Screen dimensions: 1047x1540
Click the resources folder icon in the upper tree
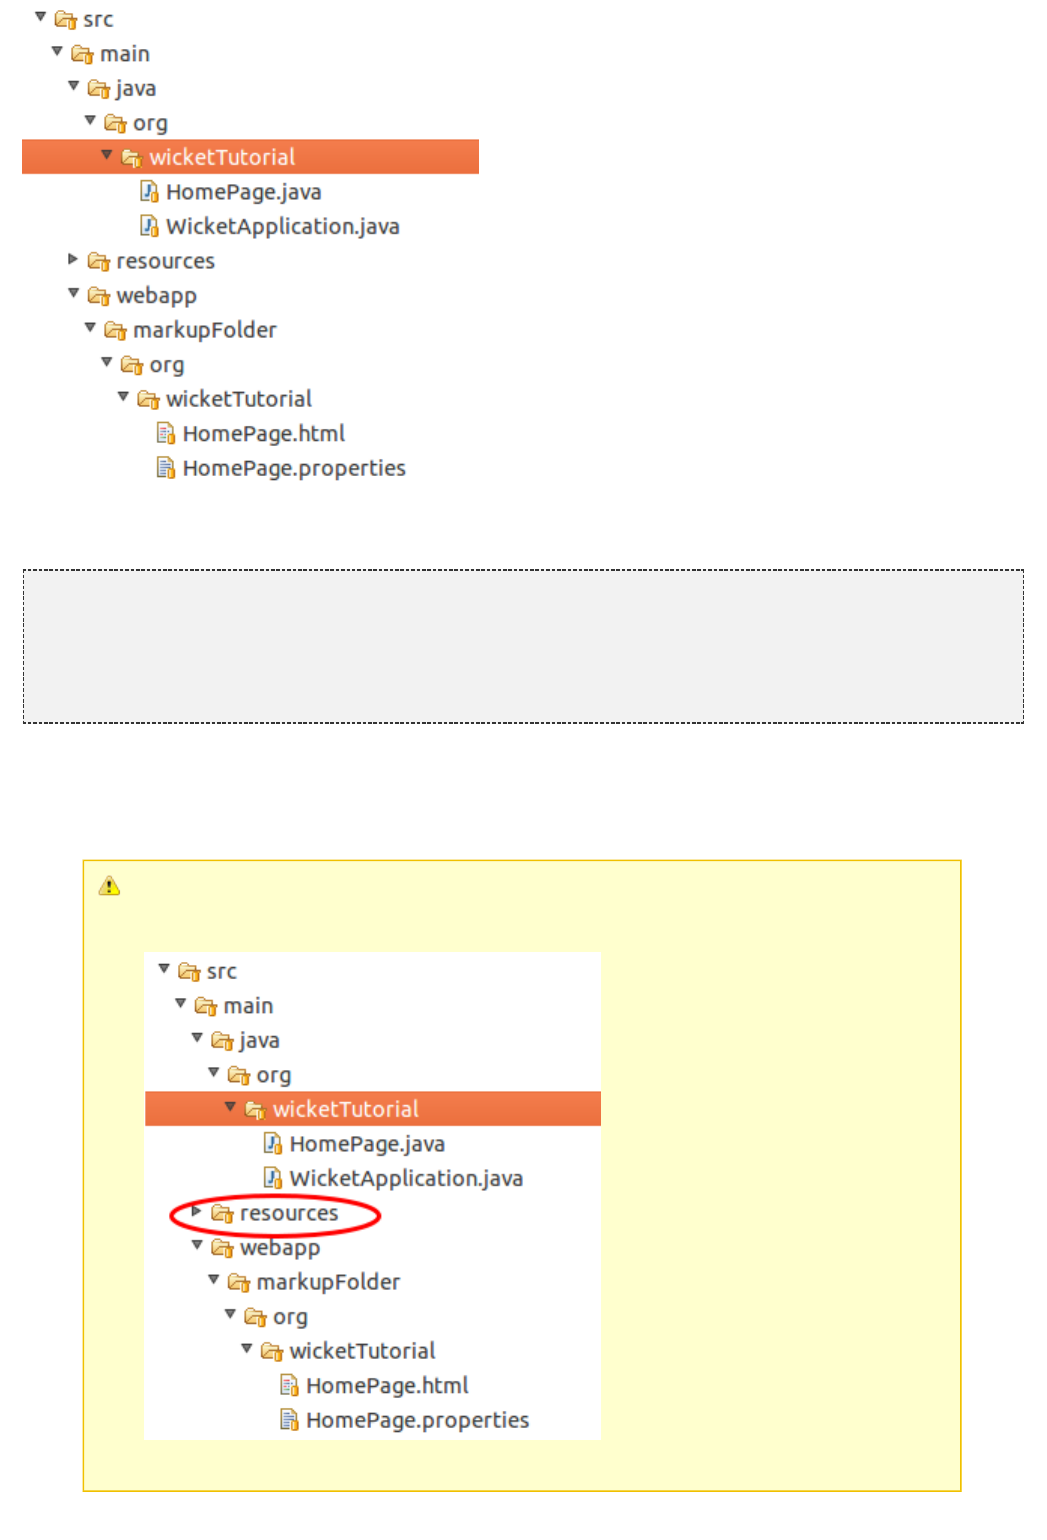98,262
